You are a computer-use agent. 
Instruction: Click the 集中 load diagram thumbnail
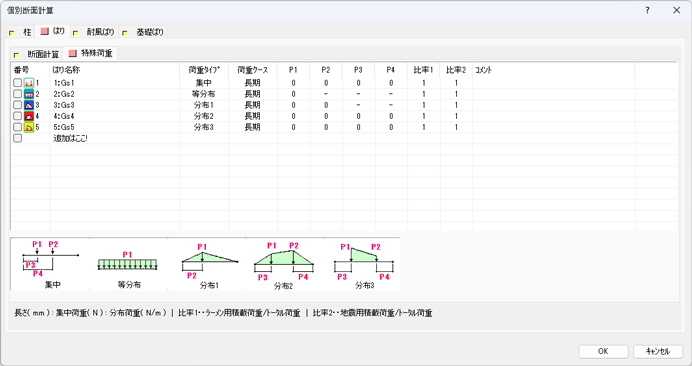tap(50, 264)
